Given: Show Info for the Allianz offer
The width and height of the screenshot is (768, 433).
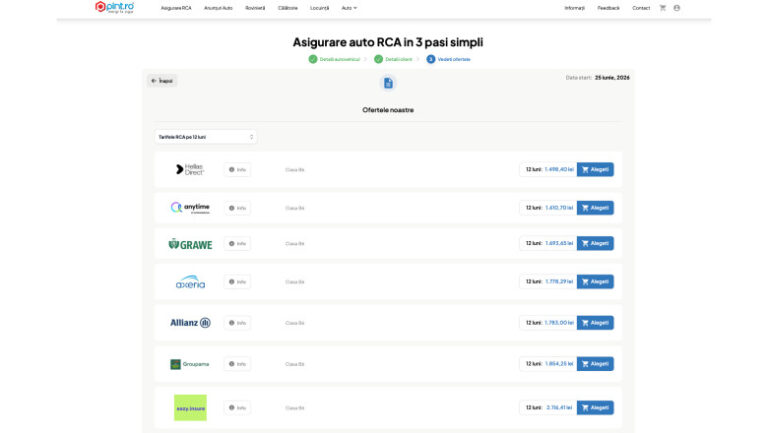Looking at the screenshot, I should [x=238, y=323].
